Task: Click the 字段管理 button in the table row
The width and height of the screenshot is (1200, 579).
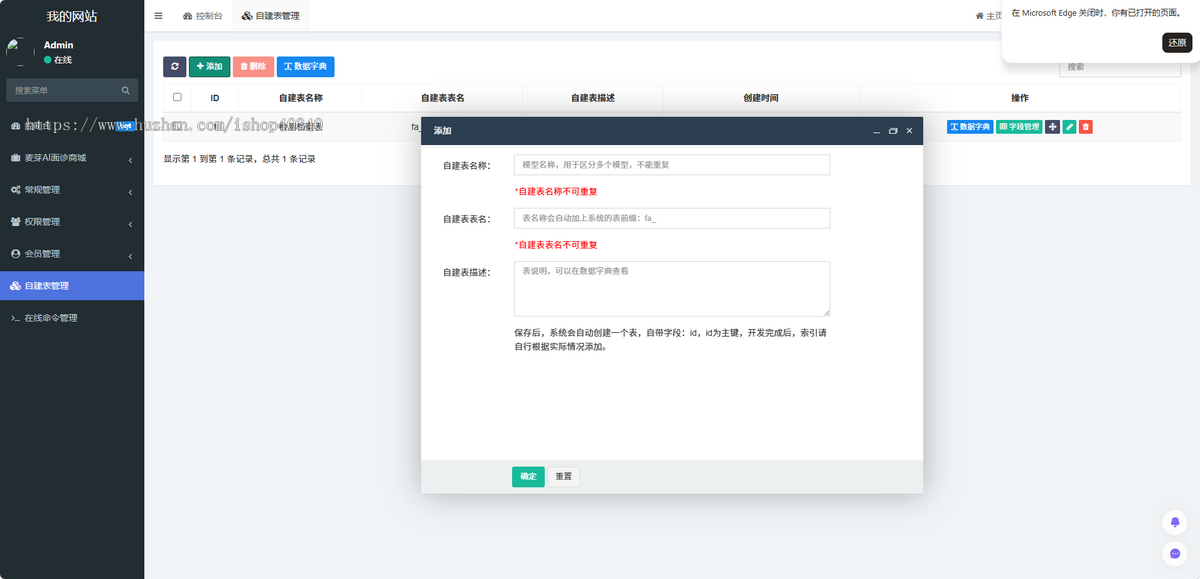Action: [1020, 127]
